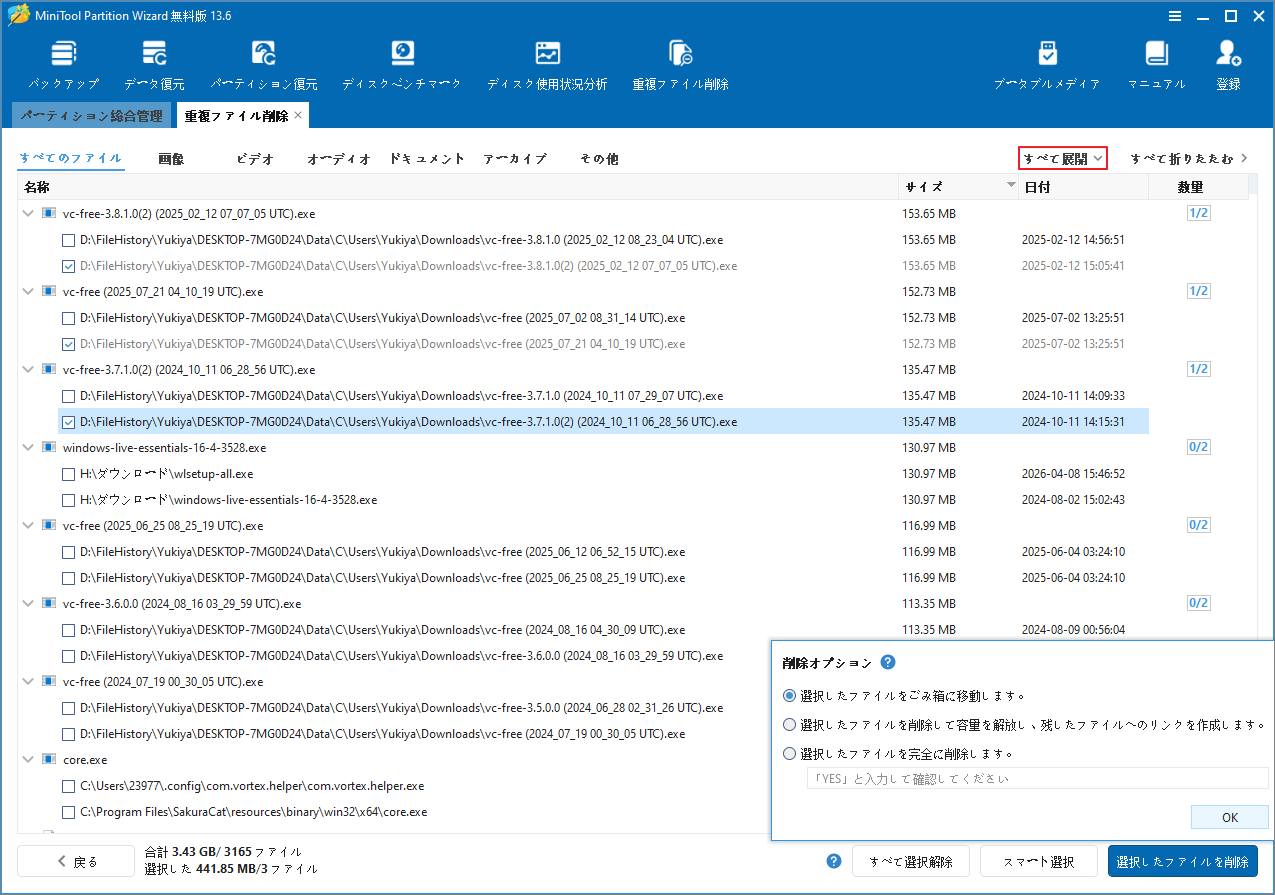The height and width of the screenshot is (895, 1275).
Task: Check the vc-free-3.8.1.0 (2025_02_12 08_23_04 UTC).exe file
Action: click(68, 239)
